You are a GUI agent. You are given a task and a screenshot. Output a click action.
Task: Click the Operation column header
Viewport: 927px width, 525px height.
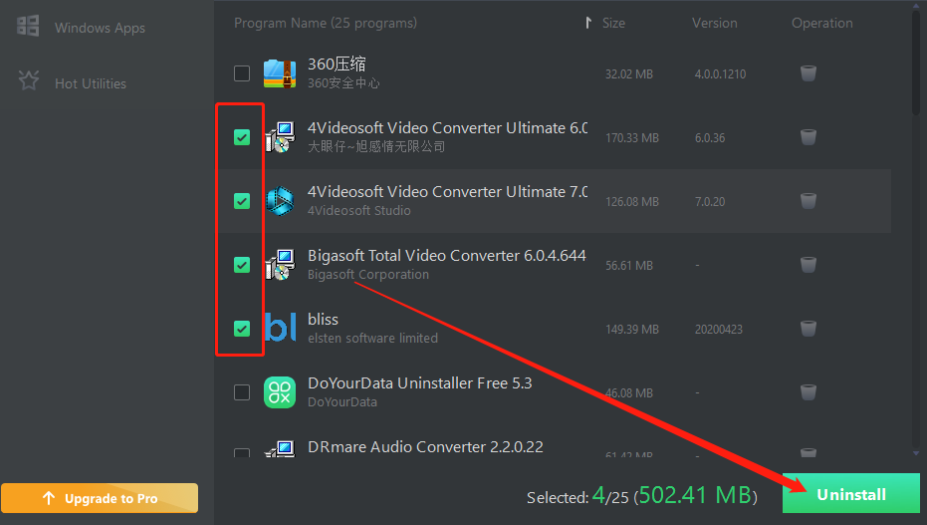822,23
